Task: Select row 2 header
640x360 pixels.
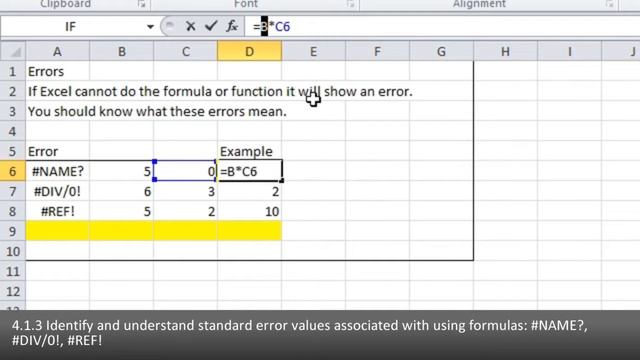Action: pyautogui.click(x=13, y=91)
